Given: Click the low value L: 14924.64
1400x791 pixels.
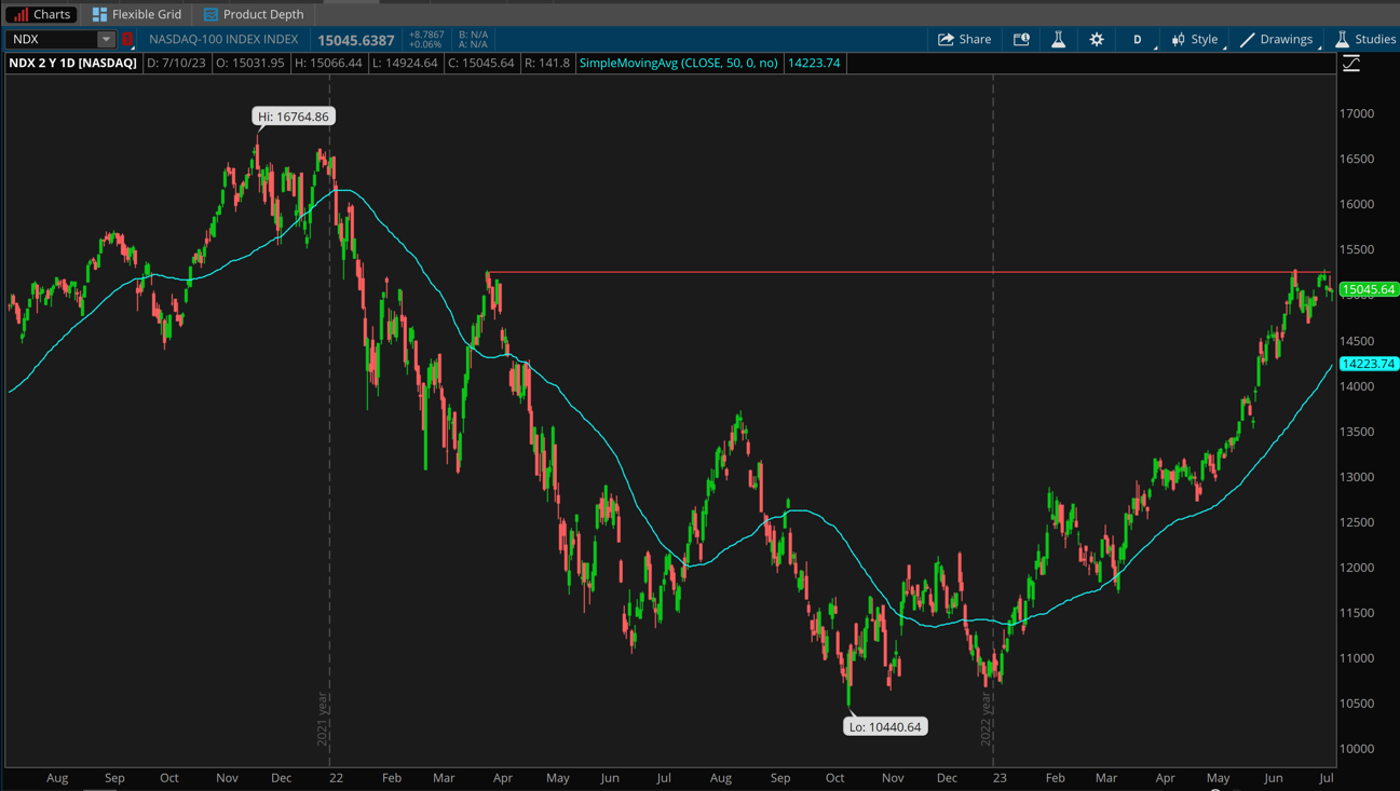Looking at the screenshot, I should click(x=404, y=63).
